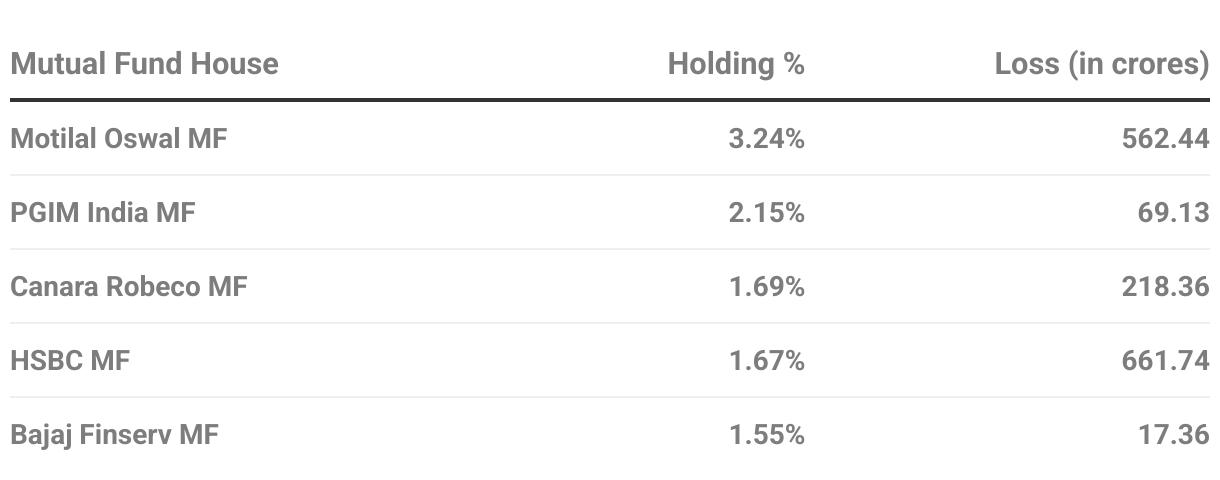Select the 1.67% holding percentage
Image resolution: width=1220 pixels, height=480 pixels.
(x=766, y=361)
